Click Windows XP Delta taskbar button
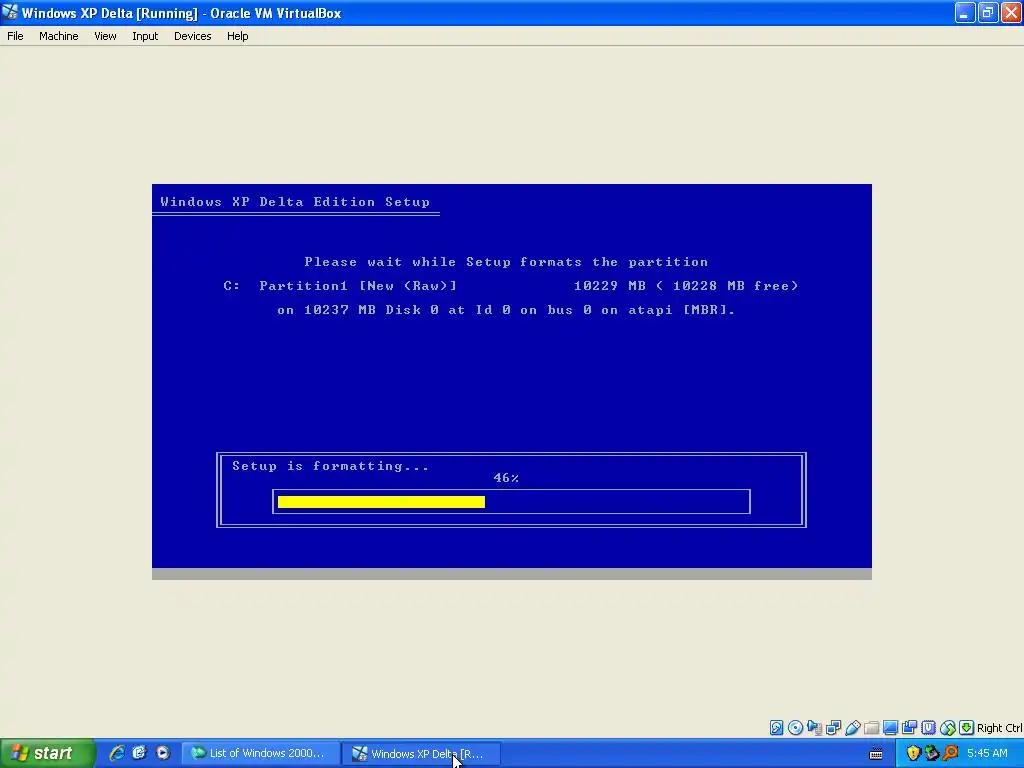Image resolution: width=1024 pixels, height=768 pixels. (x=422, y=754)
